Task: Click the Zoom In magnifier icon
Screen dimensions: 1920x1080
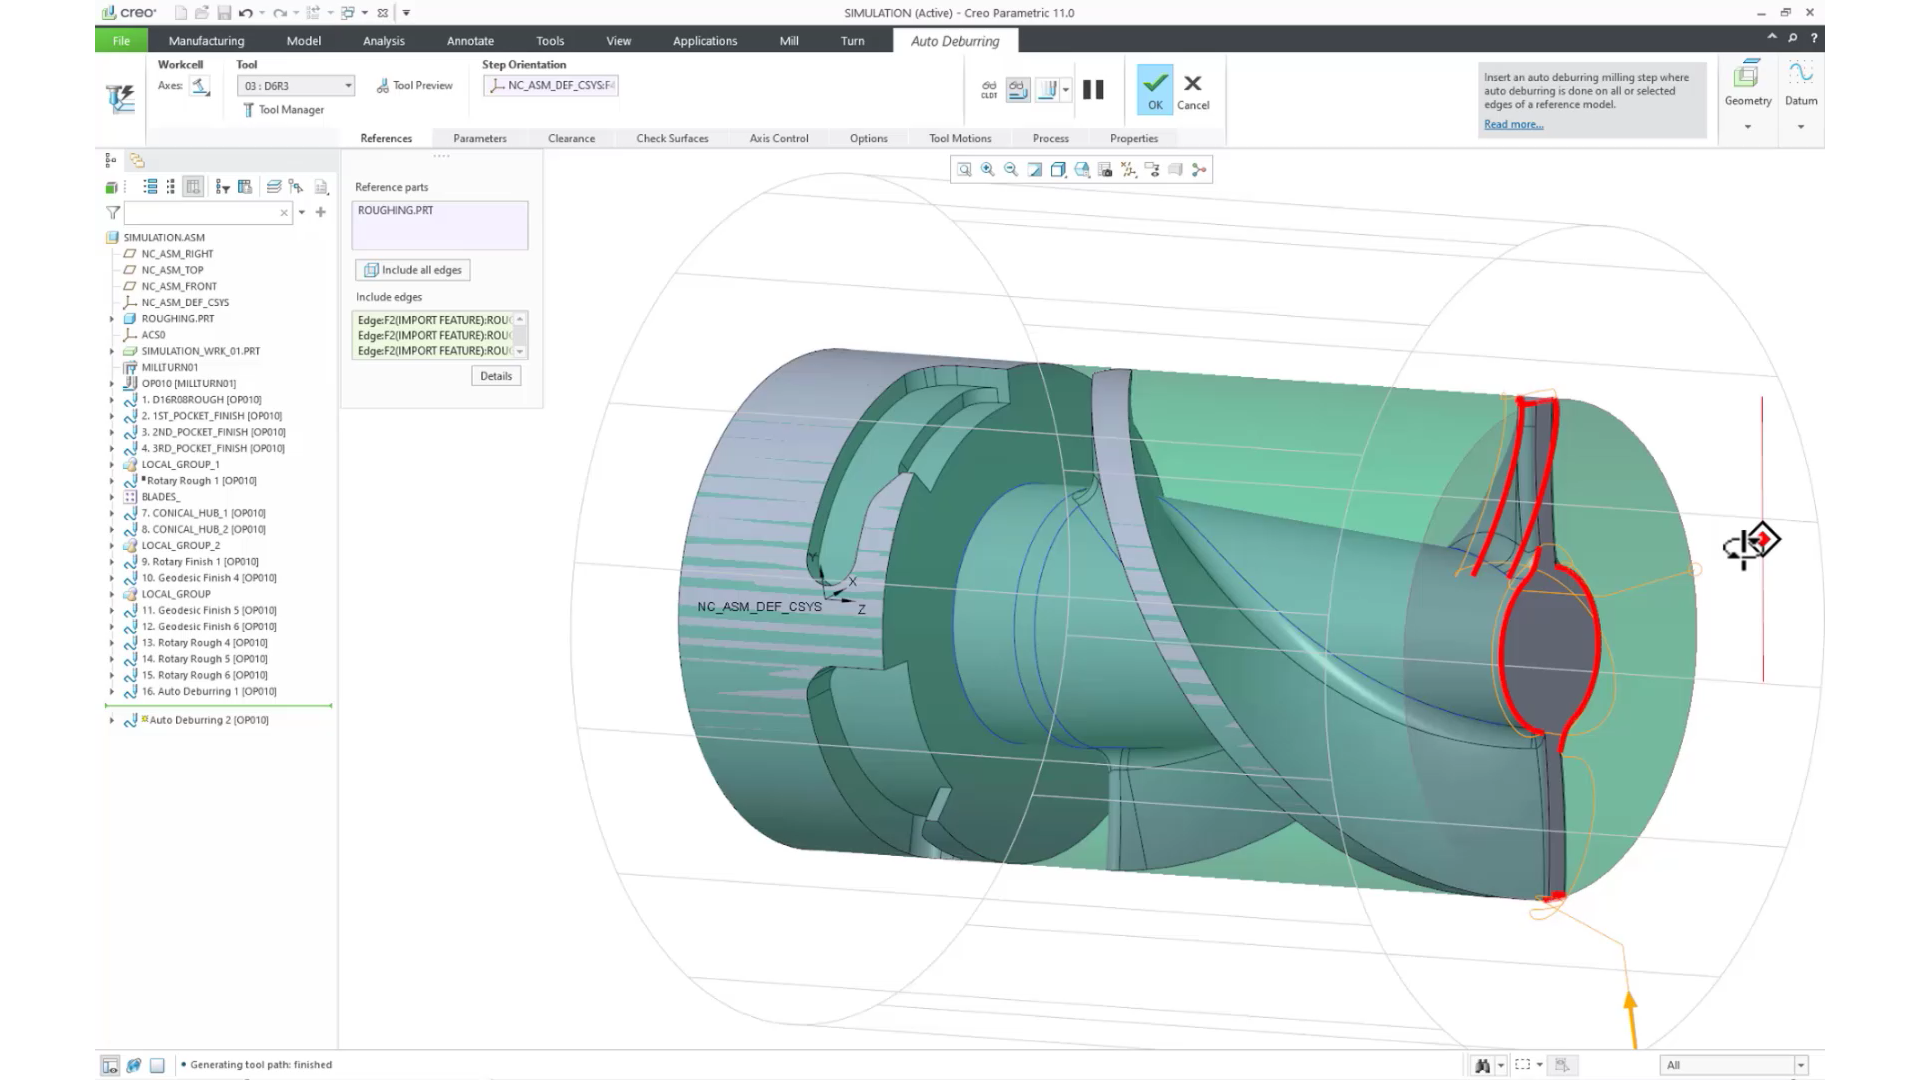Action: pos(987,170)
